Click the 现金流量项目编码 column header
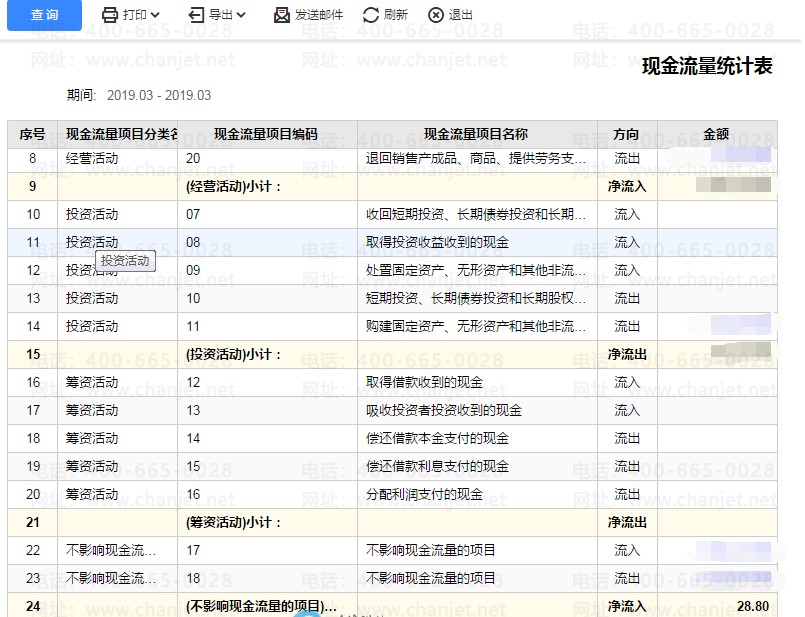805x617 pixels. click(x=266, y=134)
